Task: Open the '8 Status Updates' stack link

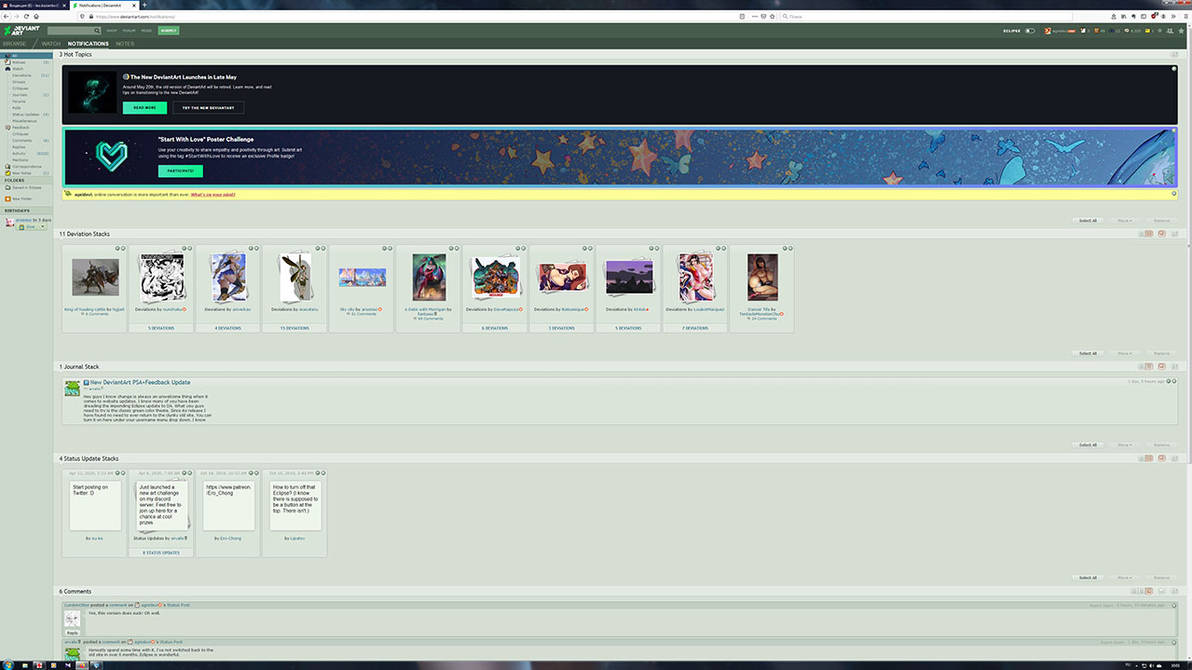Action: point(161,553)
